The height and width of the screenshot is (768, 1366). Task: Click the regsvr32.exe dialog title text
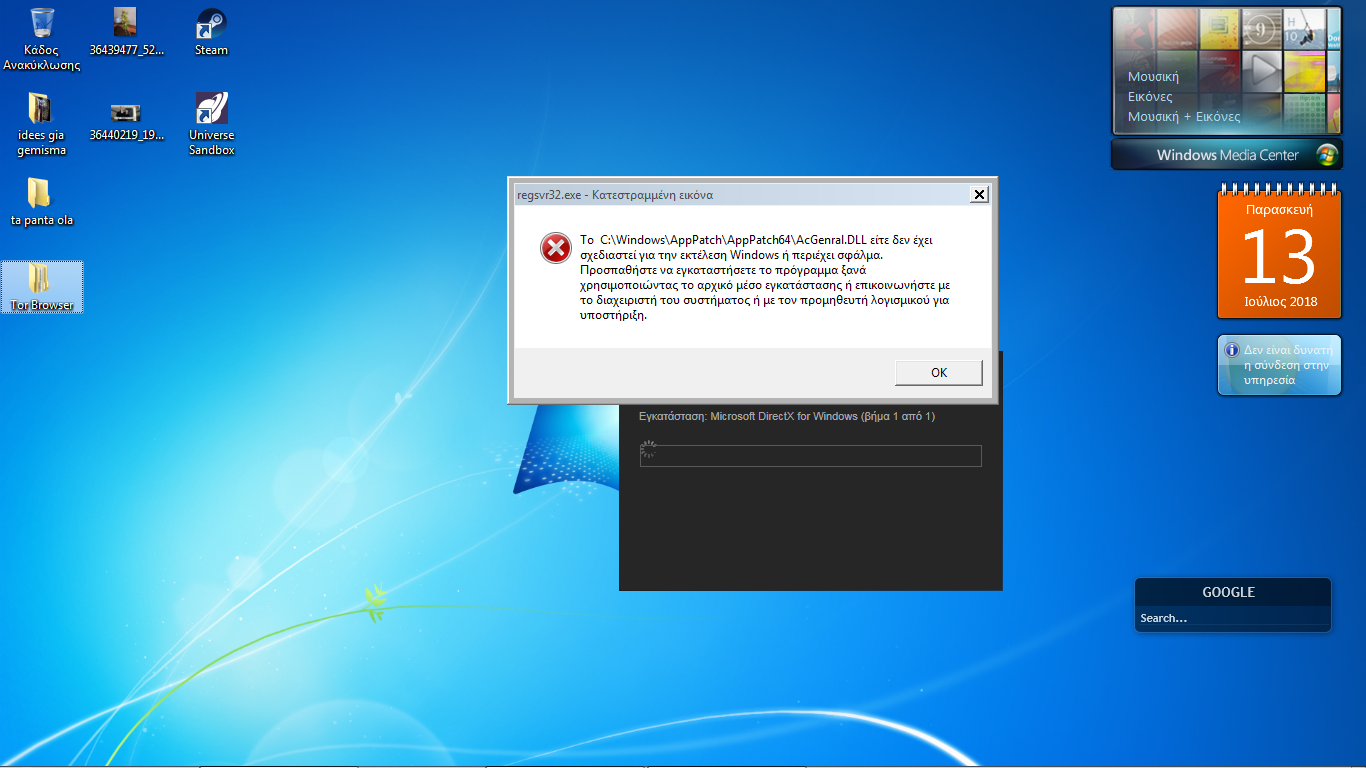pos(615,195)
